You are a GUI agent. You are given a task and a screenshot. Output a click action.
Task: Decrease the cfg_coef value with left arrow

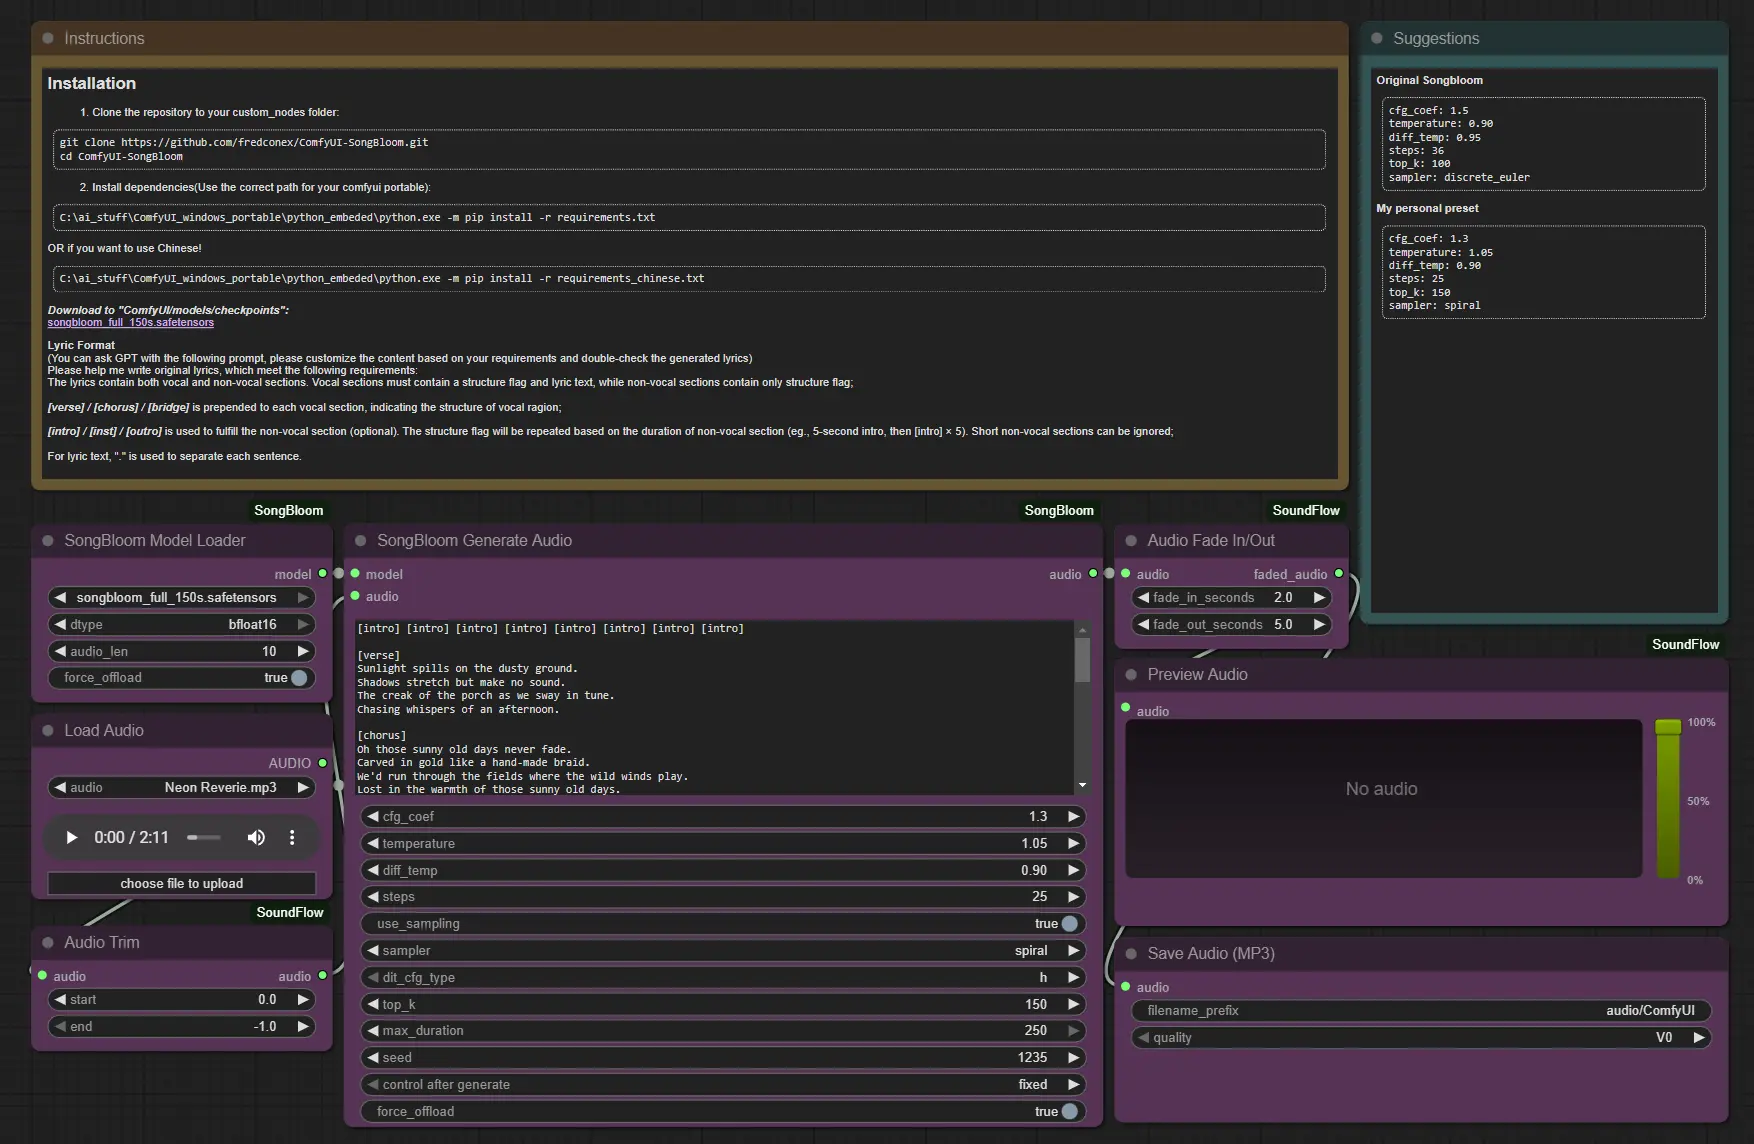click(x=372, y=817)
